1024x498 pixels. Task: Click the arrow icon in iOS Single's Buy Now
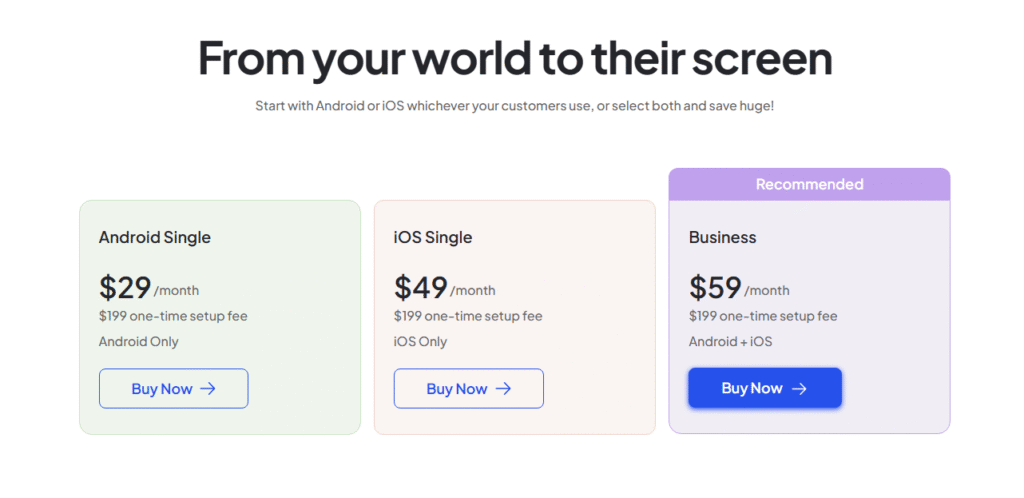tap(503, 389)
